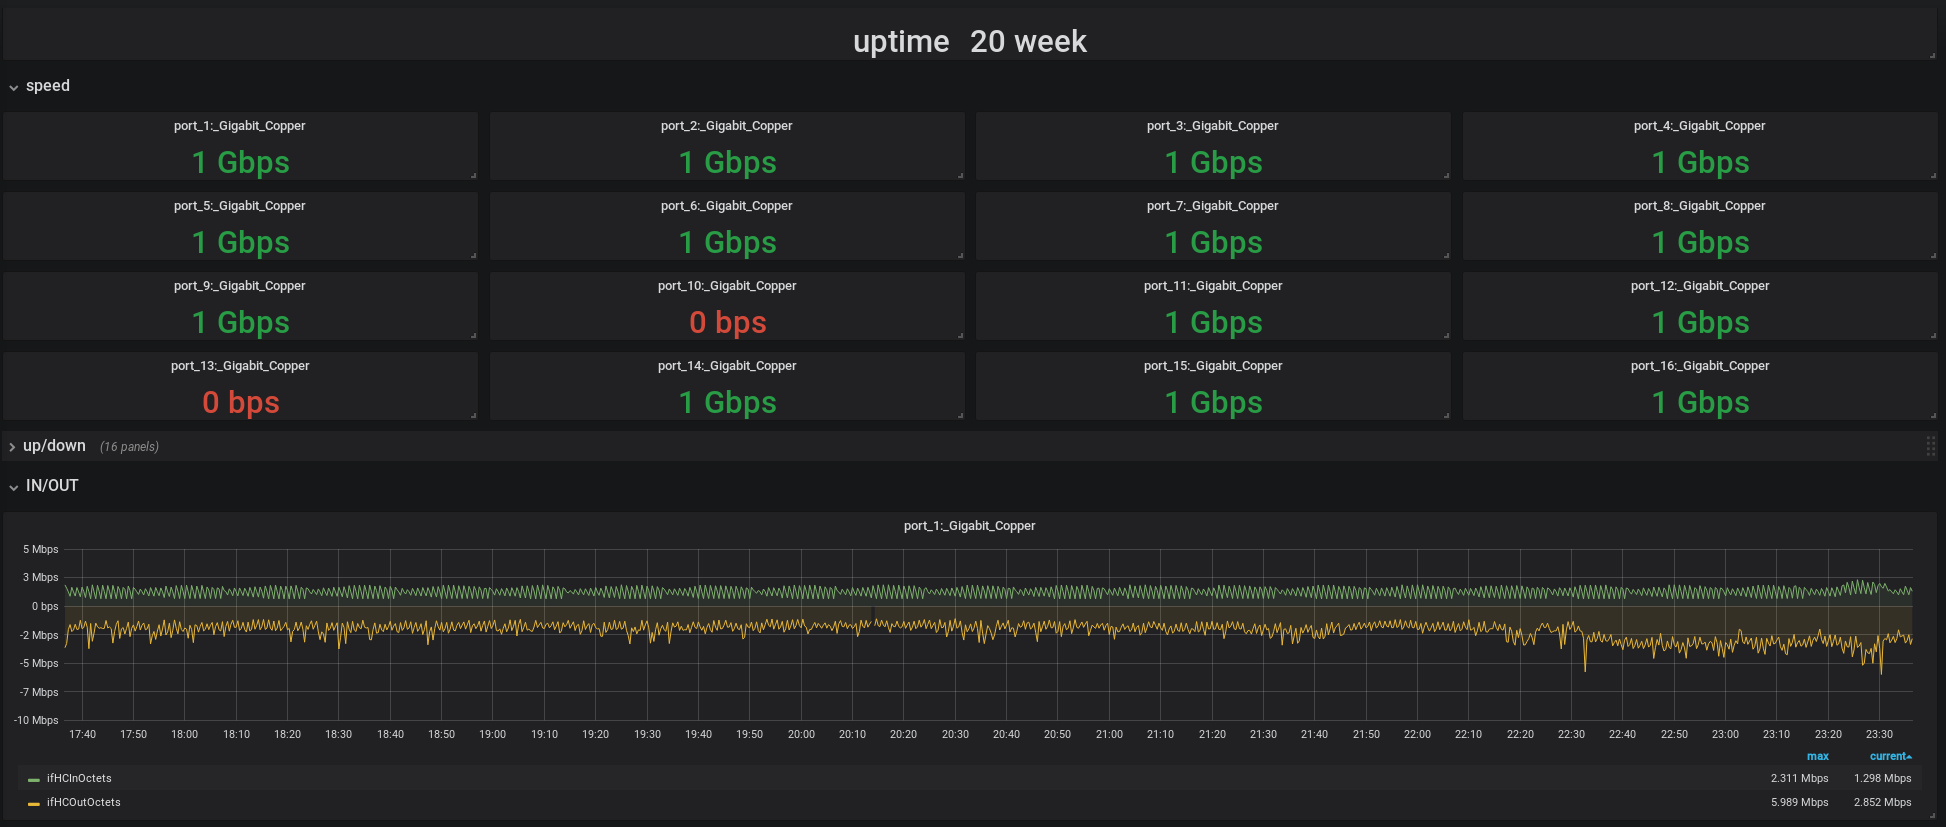
Task: Grab the up/down row drag handle
Action: [x=1930, y=446]
